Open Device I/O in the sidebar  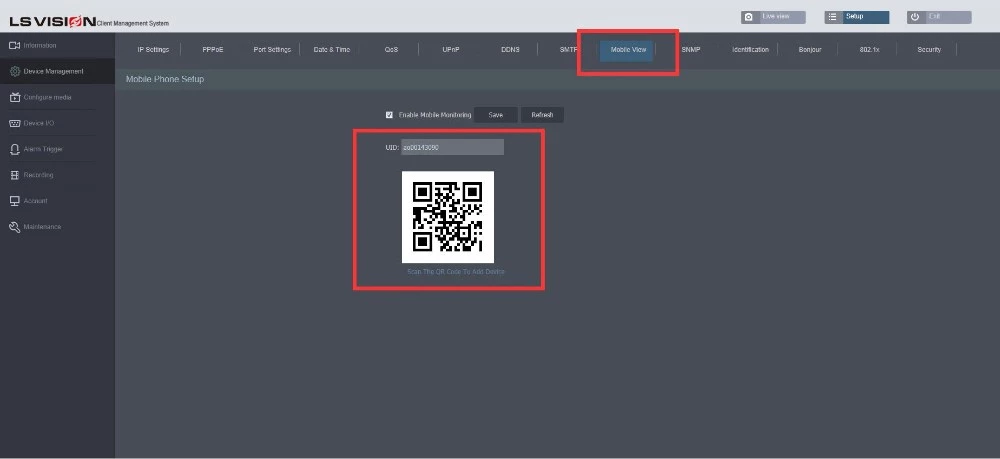(39, 123)
